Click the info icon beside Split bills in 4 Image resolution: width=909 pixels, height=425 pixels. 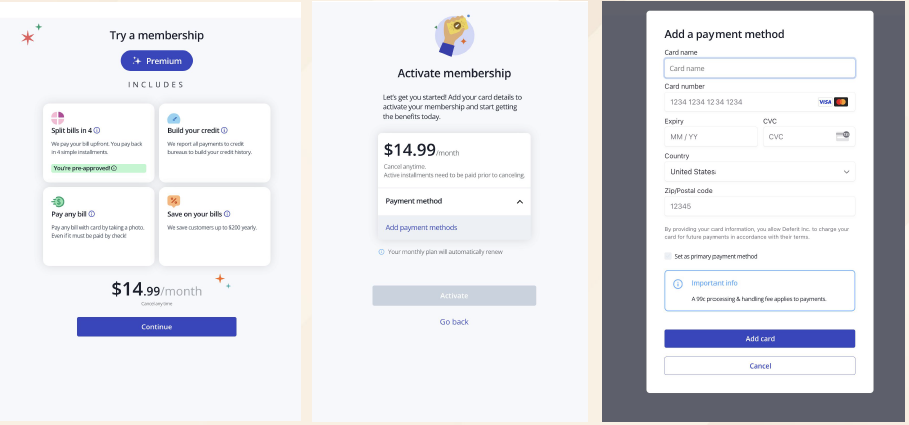click(x=97, y=130)
